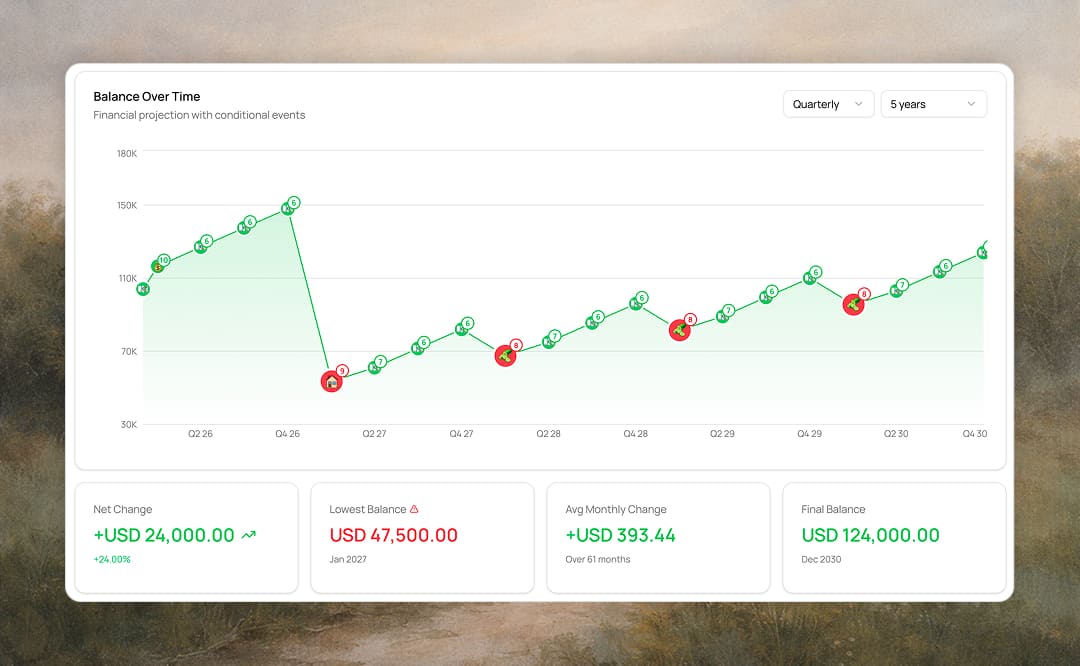Click the green data point at Q2 30
This screenshot has height=666, width=1080.
896,291
